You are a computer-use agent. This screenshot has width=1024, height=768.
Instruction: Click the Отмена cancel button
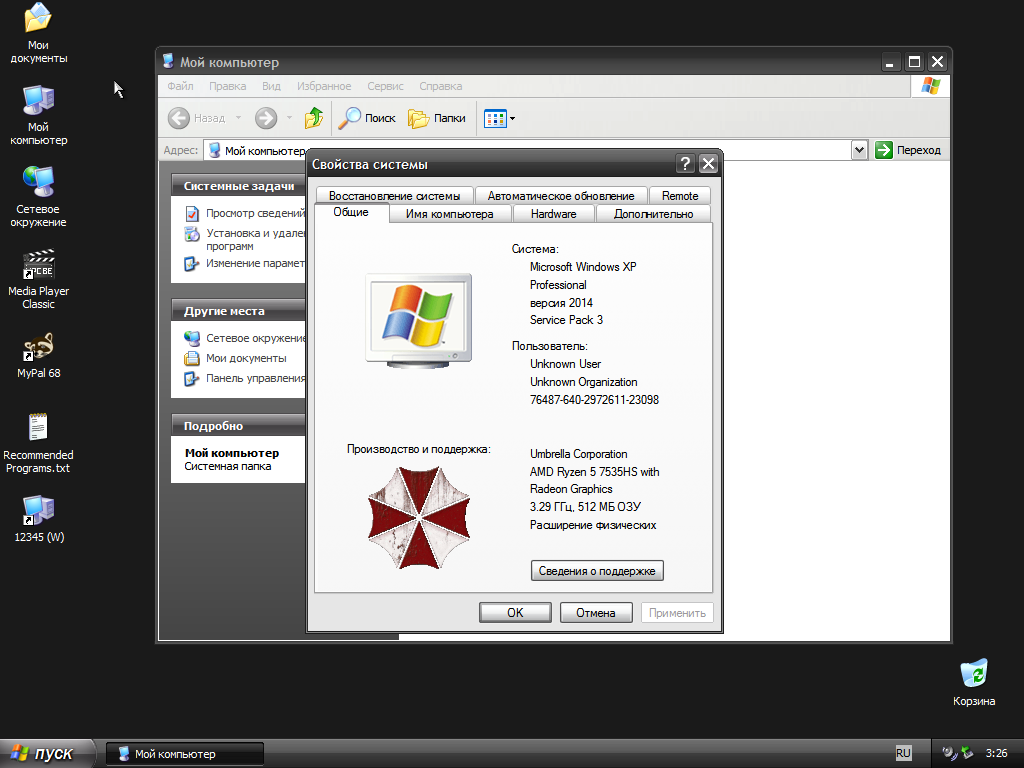click(595, 613)
